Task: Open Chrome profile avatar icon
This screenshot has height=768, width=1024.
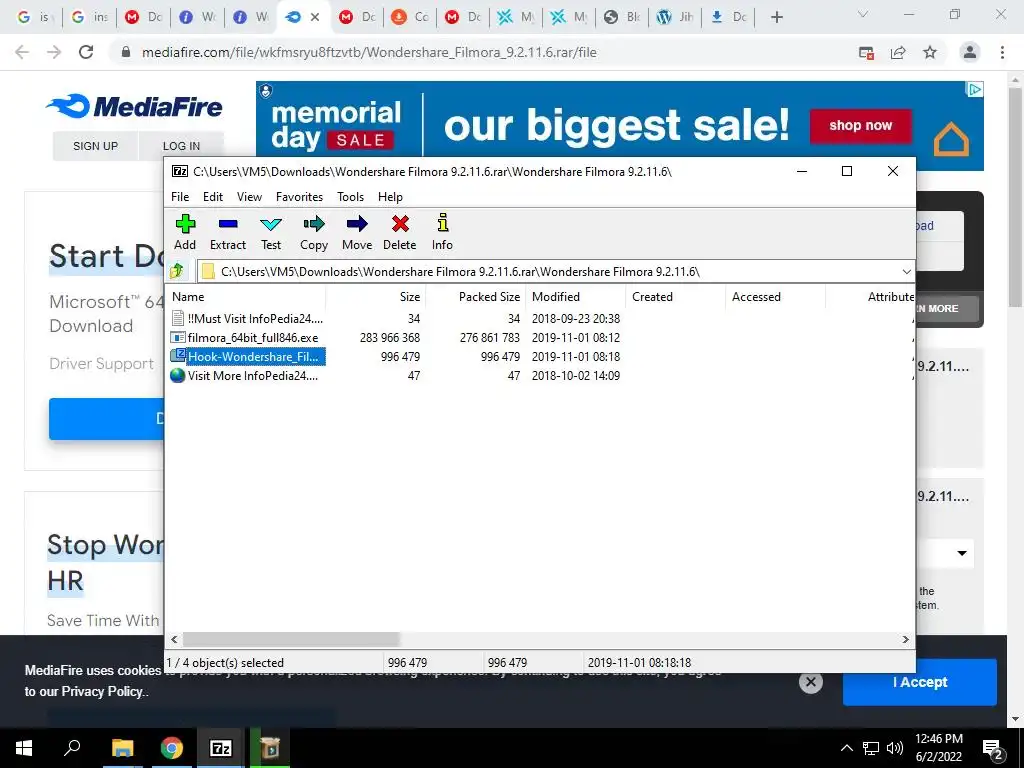Action: click(x=970, y=52)
